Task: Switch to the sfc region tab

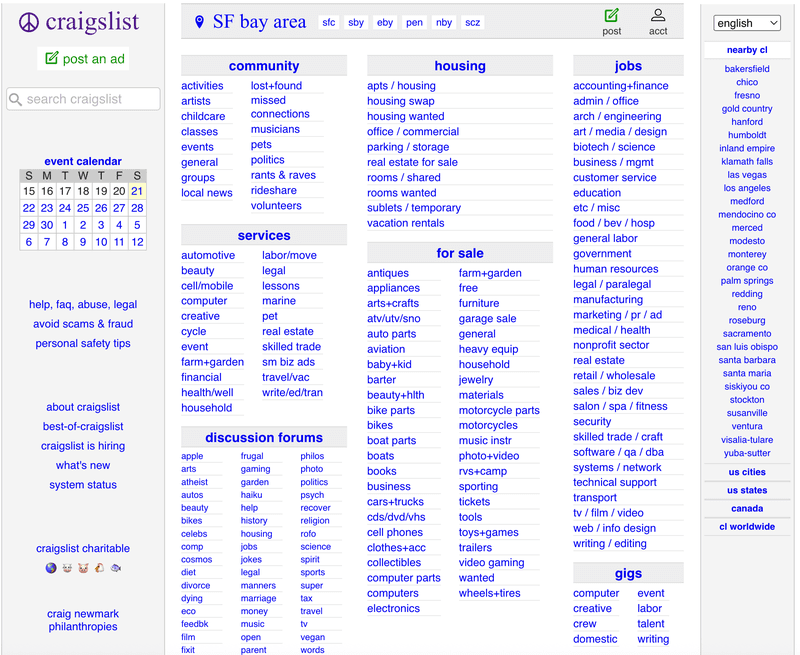Action: tap(328, 22)
